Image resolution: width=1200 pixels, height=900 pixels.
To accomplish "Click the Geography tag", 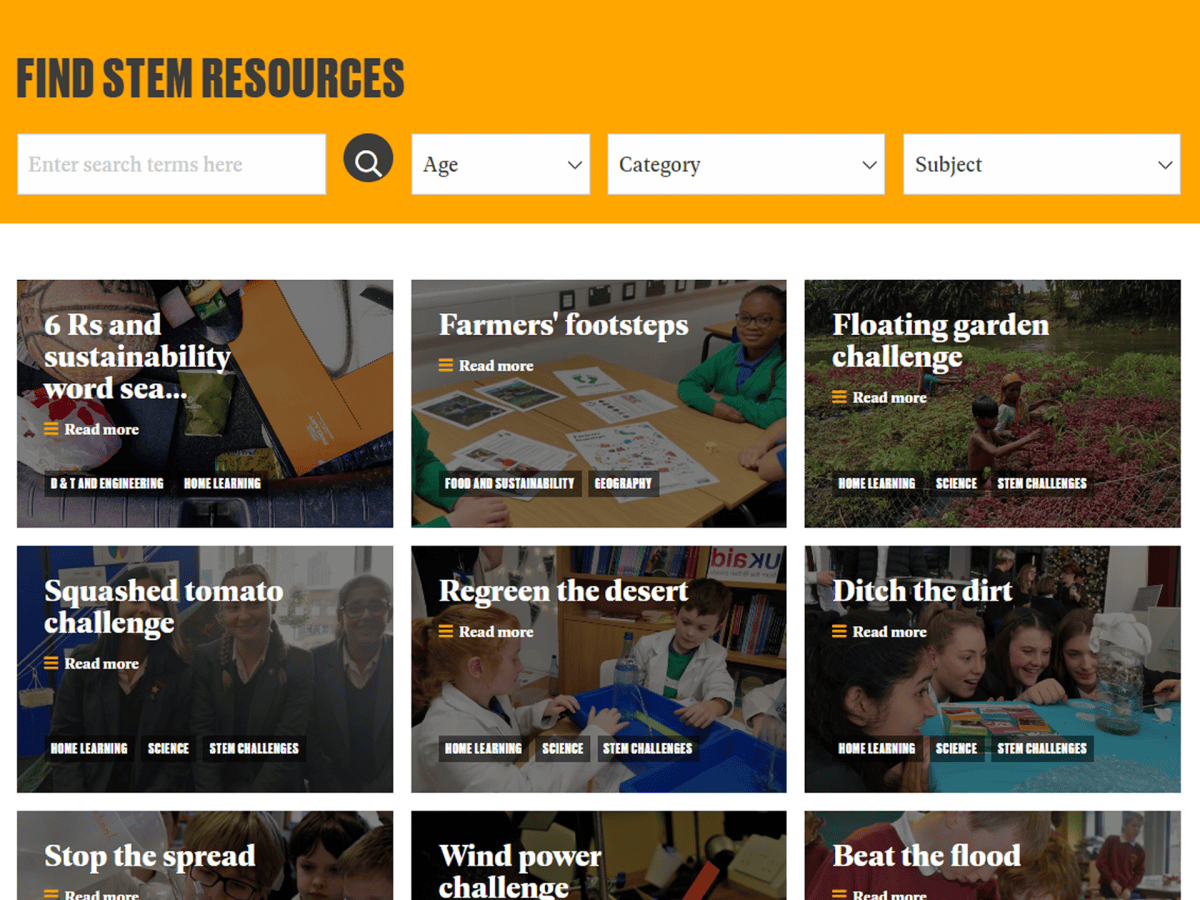I will tap(623, 484).
